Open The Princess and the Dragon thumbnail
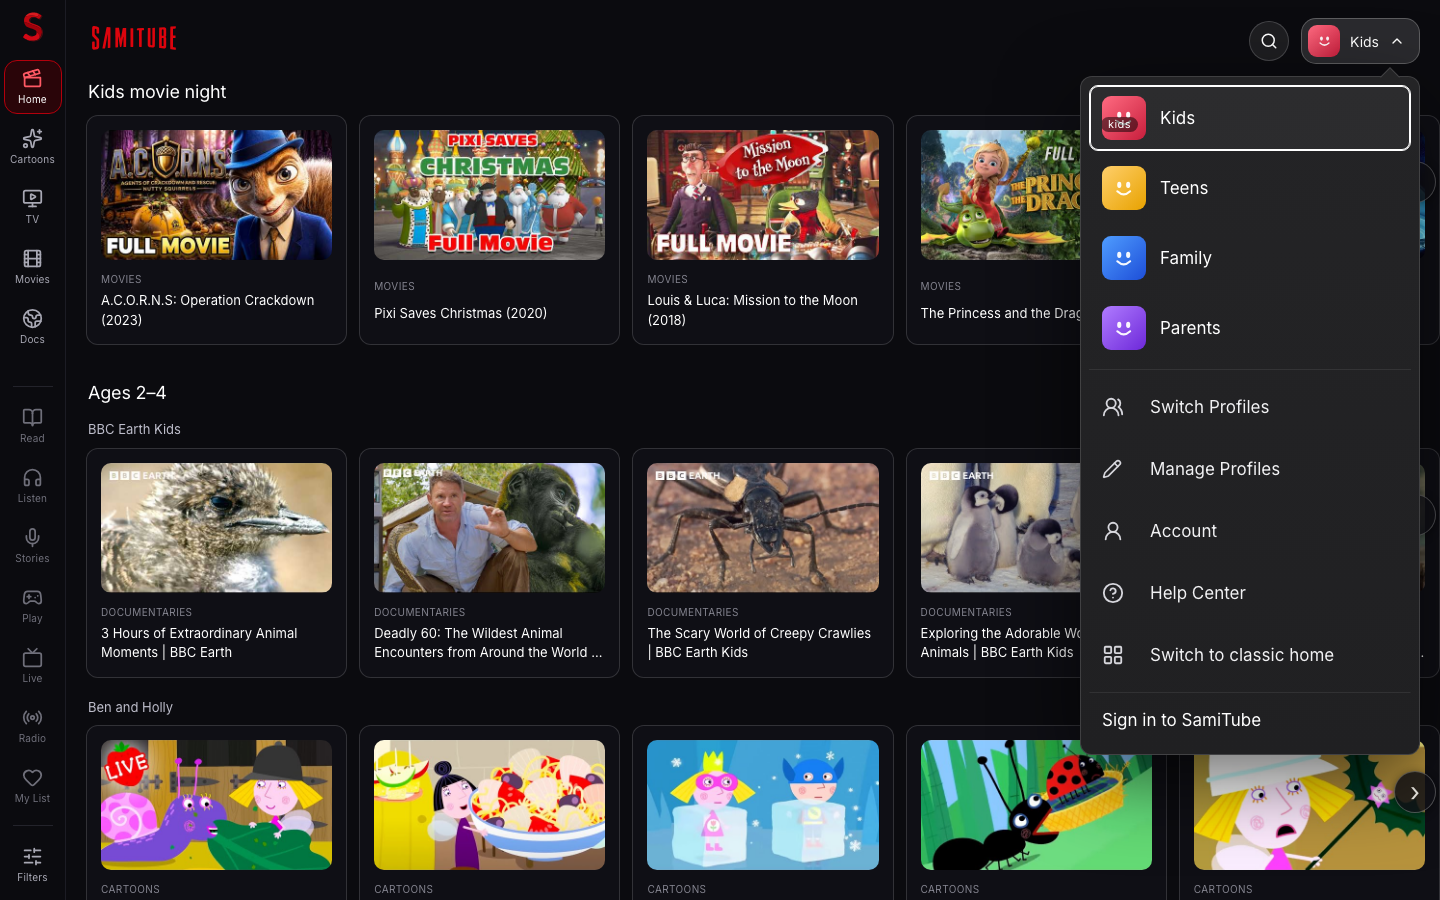Screen dimensions: 1440x900 [1000, 195]
